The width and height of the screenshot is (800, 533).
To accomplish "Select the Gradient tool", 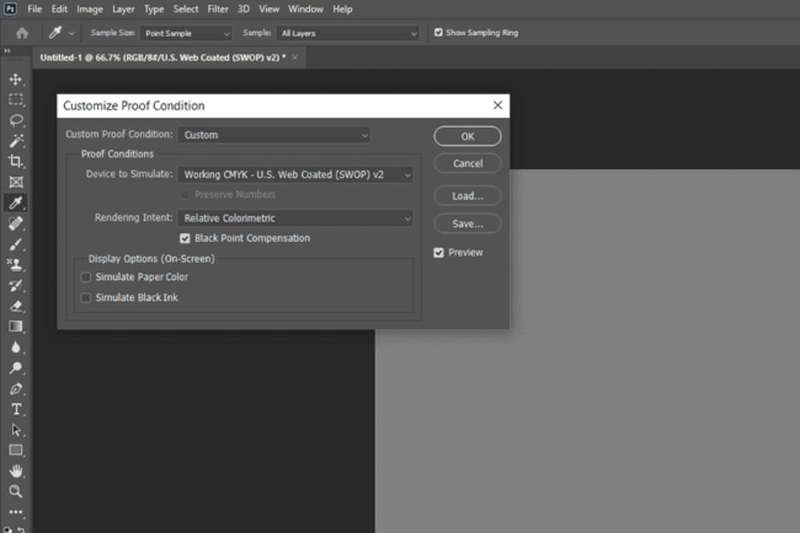I will (16, 326).
